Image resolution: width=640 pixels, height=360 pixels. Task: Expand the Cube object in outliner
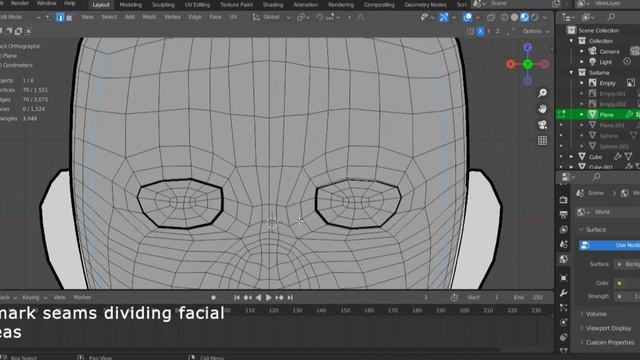[x=571, y=156]
